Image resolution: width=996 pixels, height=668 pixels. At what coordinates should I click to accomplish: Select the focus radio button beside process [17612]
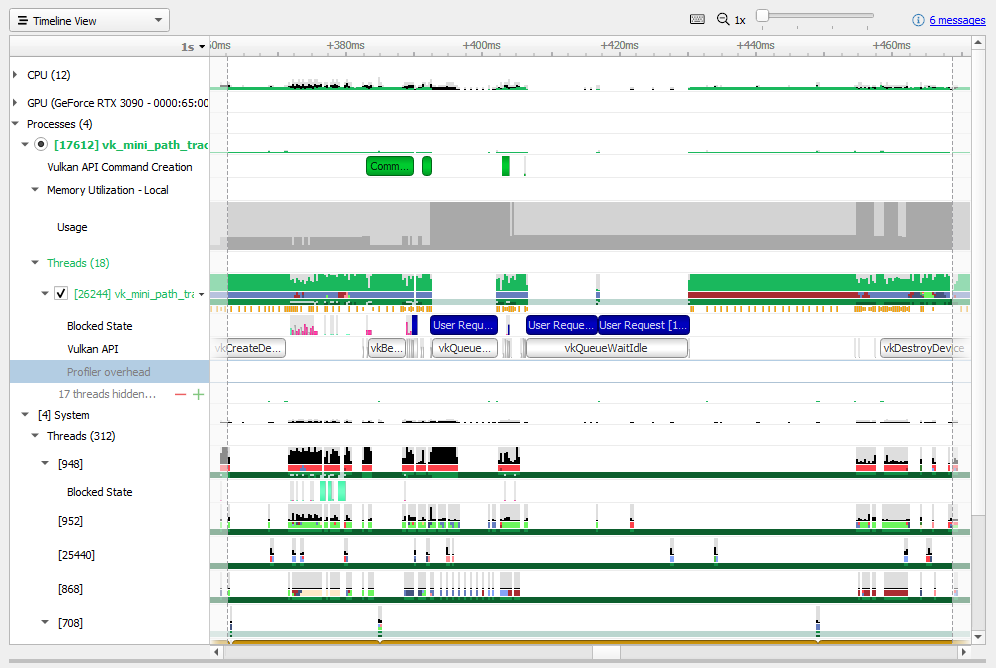[40, 143]
